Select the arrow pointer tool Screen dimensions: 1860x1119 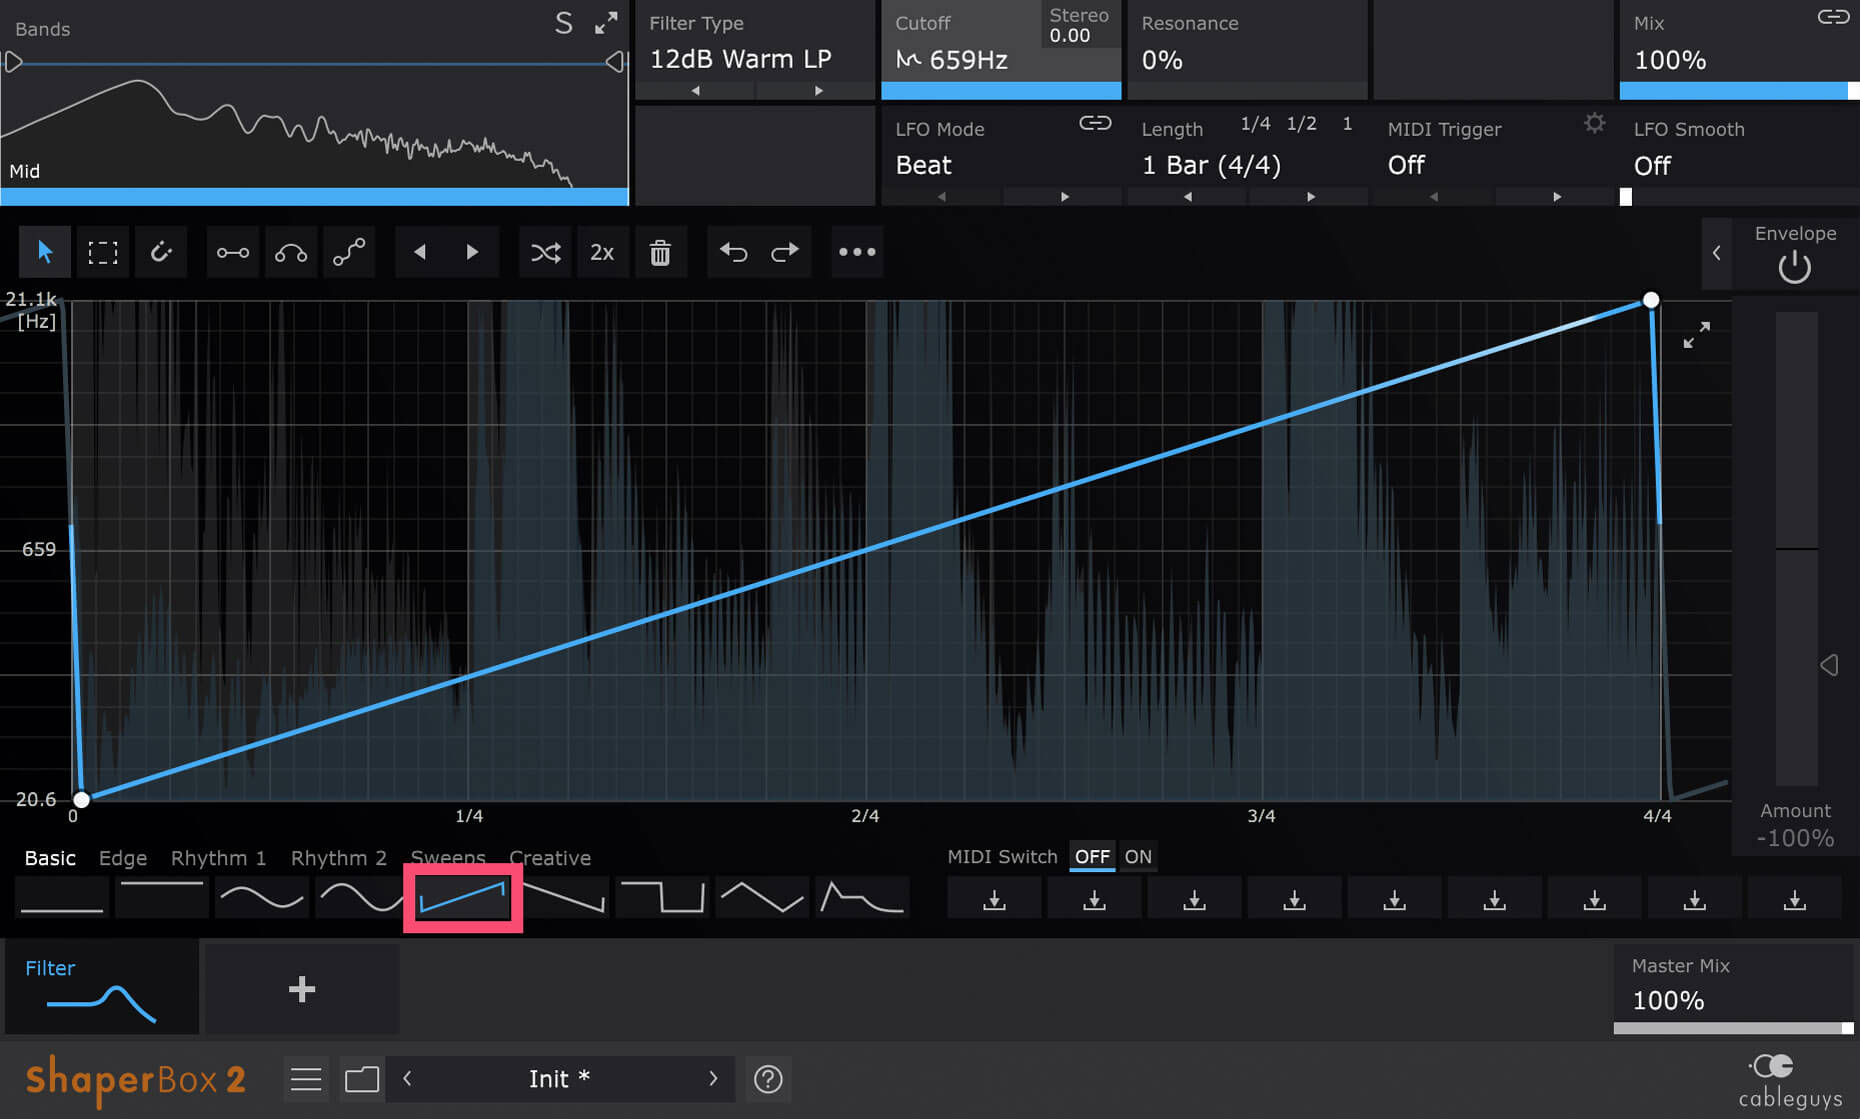point(45,252)
